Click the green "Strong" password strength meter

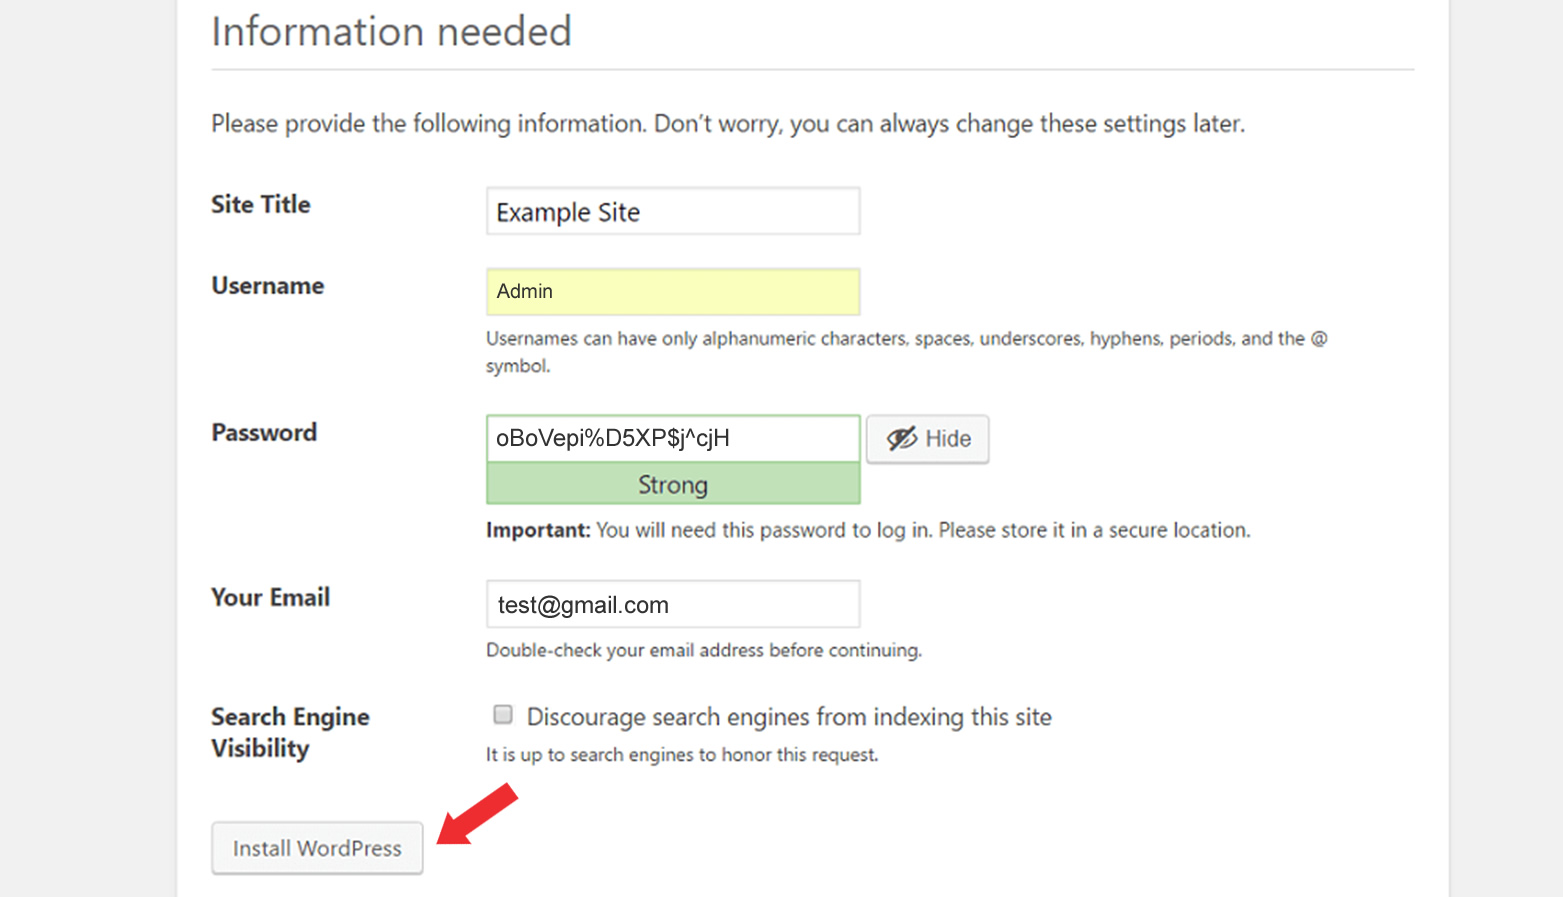[672, 484]
